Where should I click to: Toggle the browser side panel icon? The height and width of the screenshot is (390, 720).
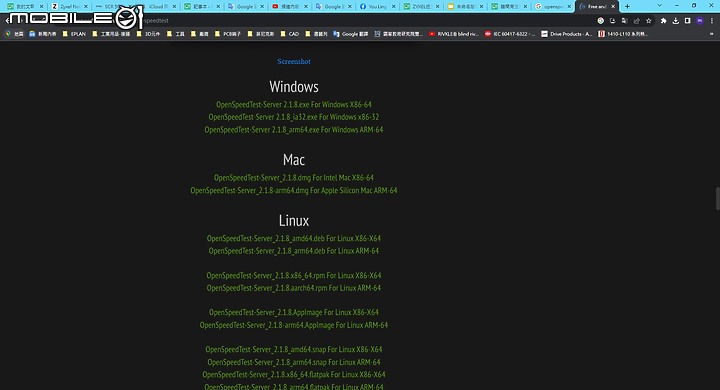pyautogui.click(x=687, y=21)
